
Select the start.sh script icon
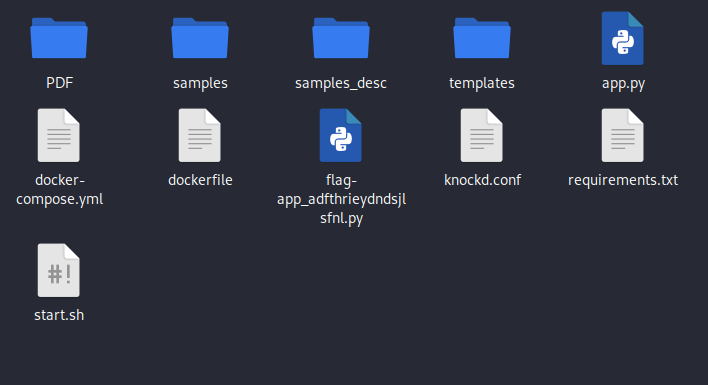(59, 270)
